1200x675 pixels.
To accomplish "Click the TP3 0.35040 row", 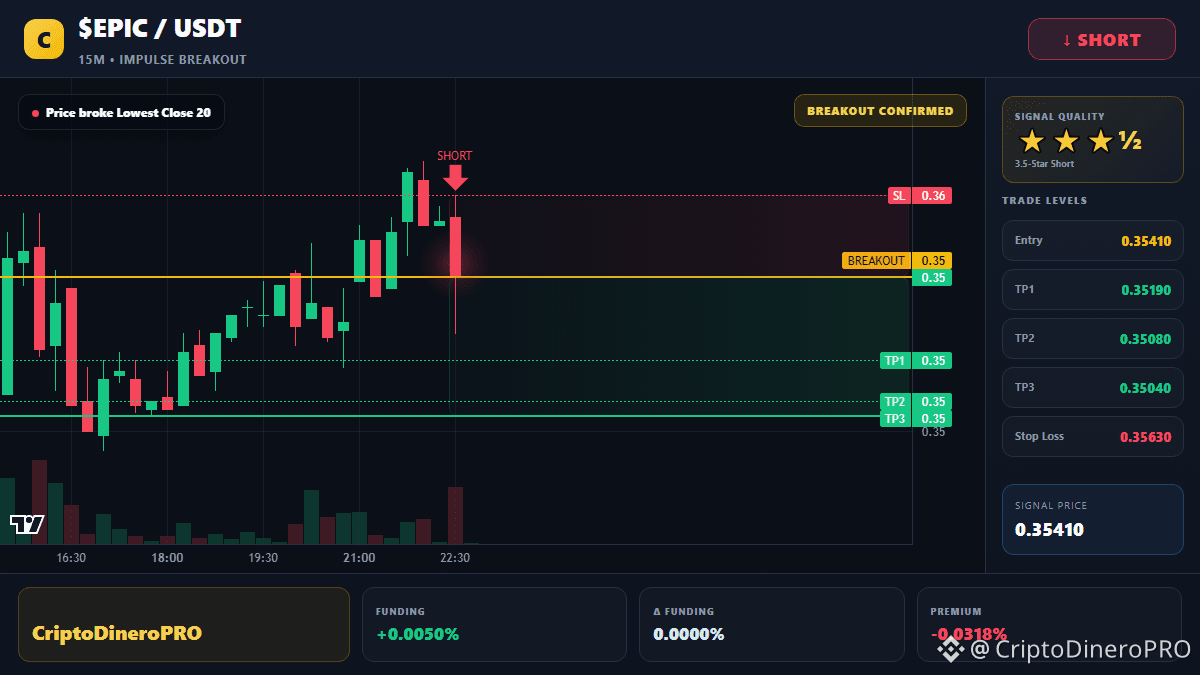I will (x=1093, y=387).
